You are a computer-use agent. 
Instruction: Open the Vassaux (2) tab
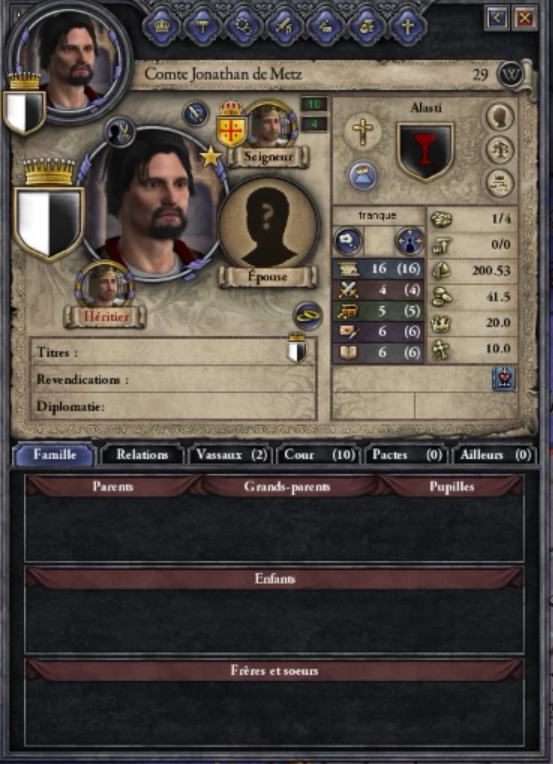click(231, 455)
